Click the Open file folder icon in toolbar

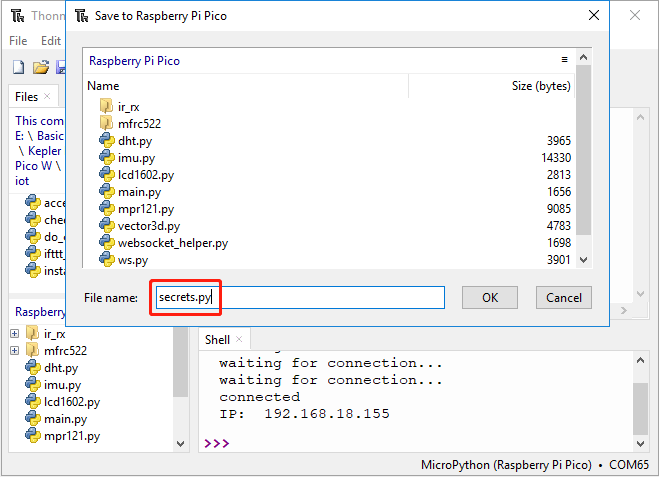tap(41, 67)
